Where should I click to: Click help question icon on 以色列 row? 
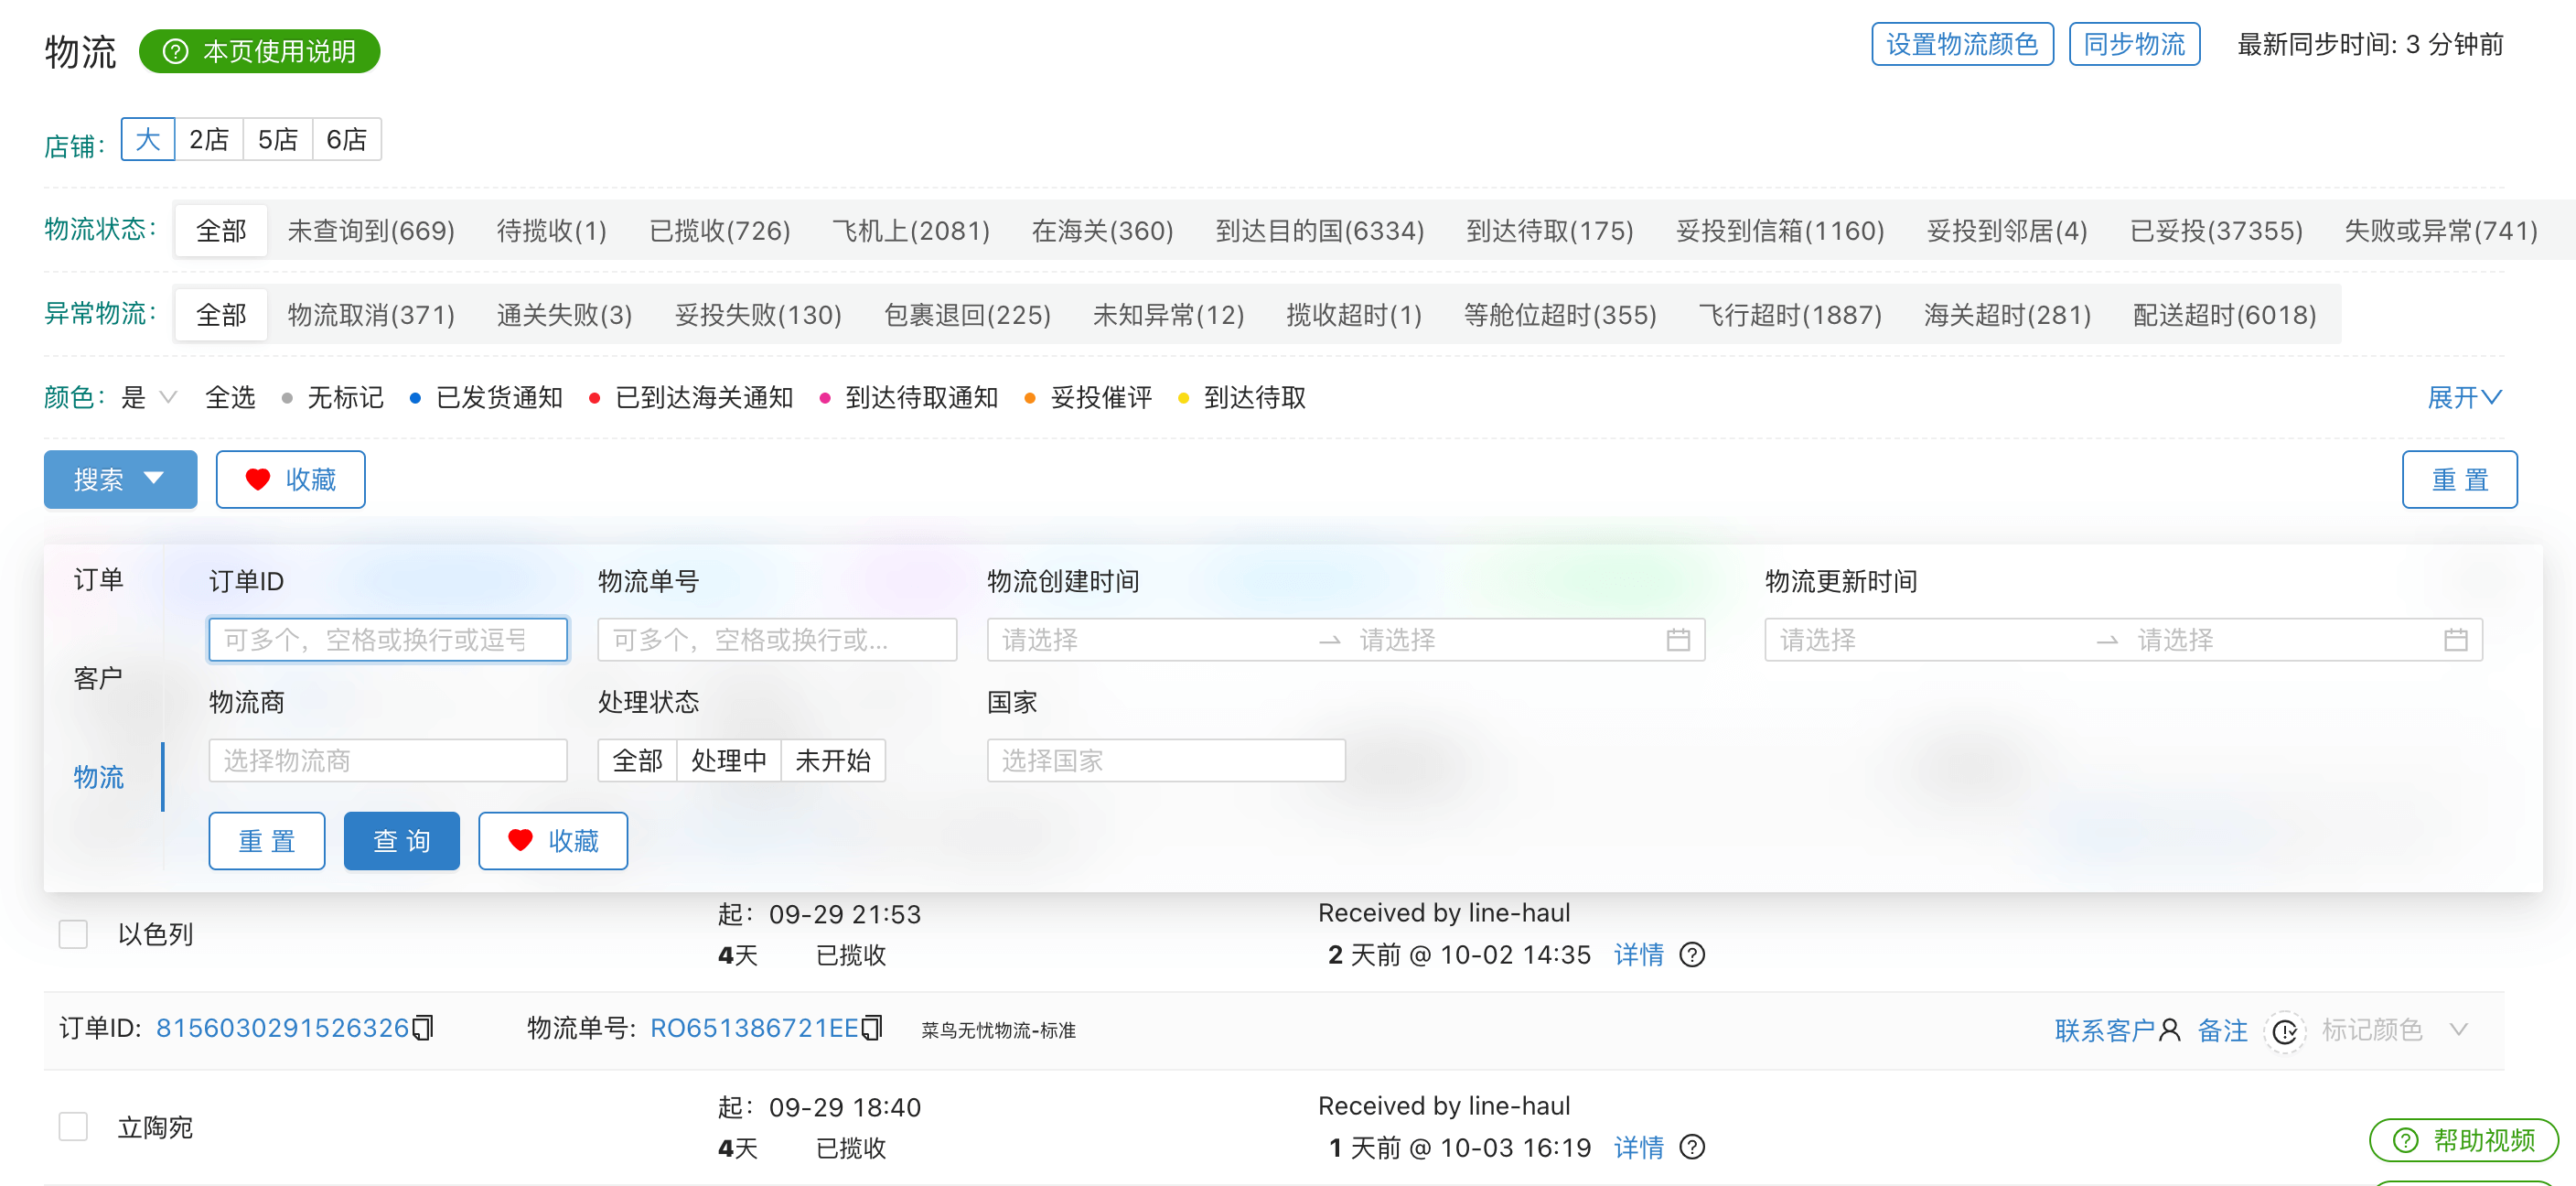[1692, 955]
